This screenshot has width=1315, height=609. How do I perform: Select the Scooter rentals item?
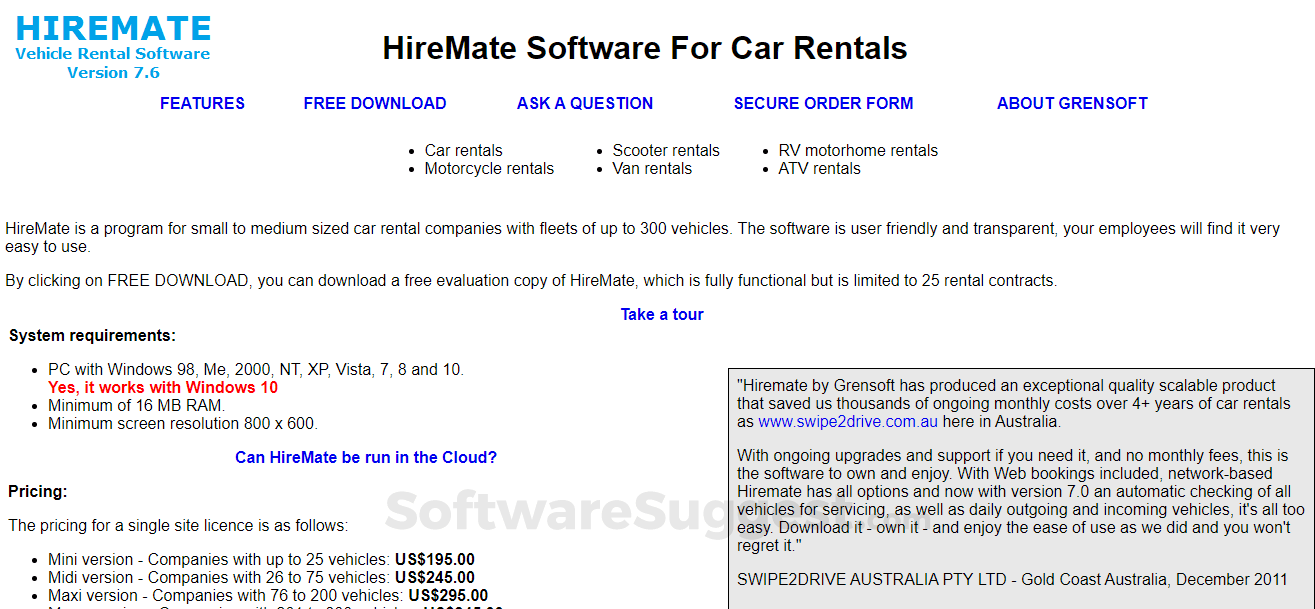pyautogui.click(x=666, y=150)
